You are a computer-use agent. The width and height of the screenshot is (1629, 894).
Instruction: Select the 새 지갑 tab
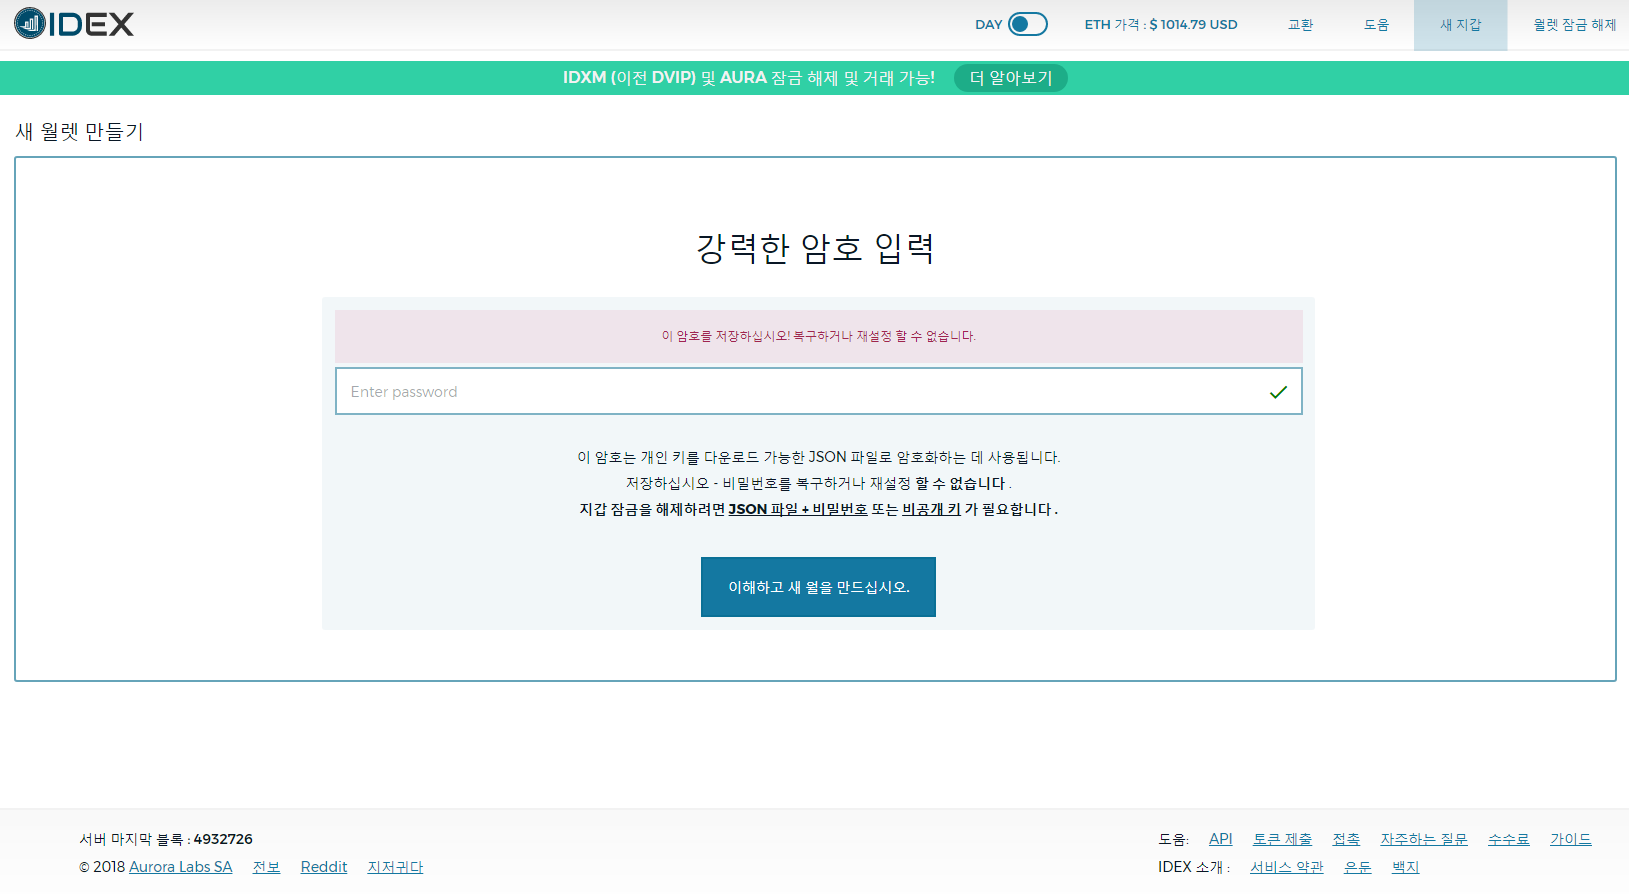(1460, 25)
